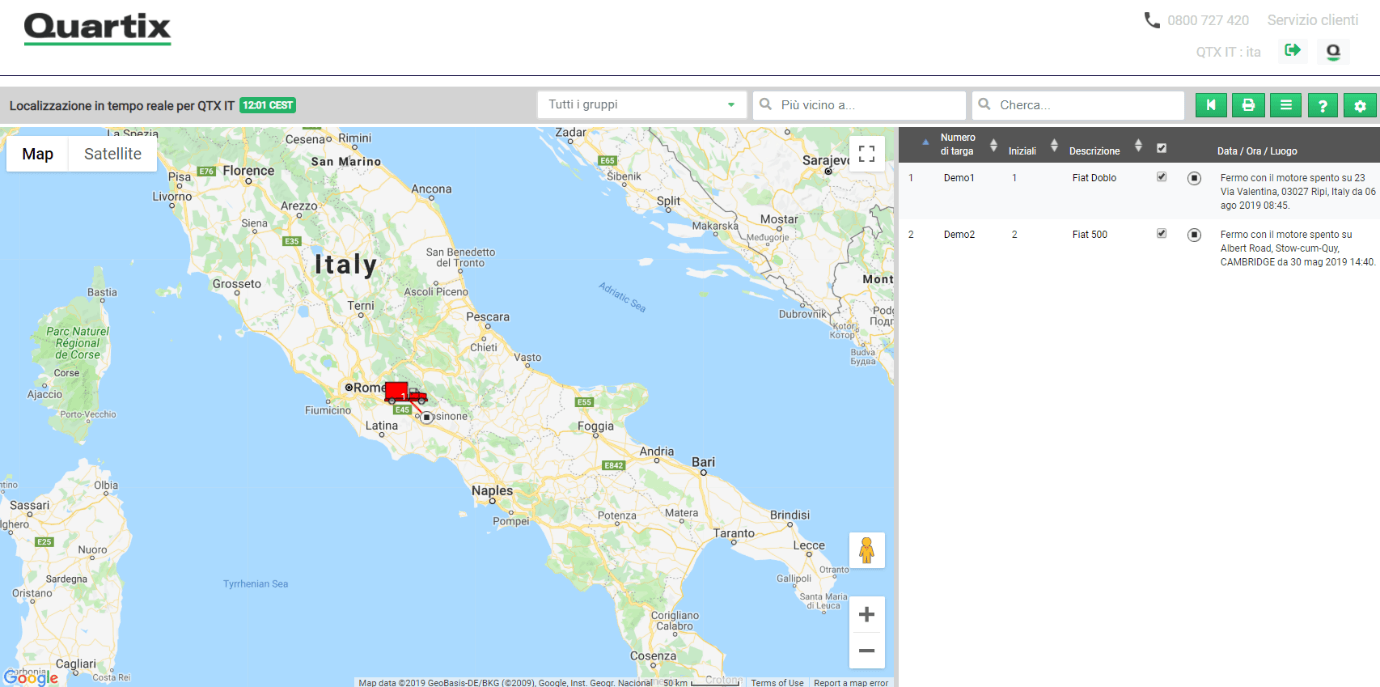
Task: Click the Servizio clienti link
Action: (1312, 20)
